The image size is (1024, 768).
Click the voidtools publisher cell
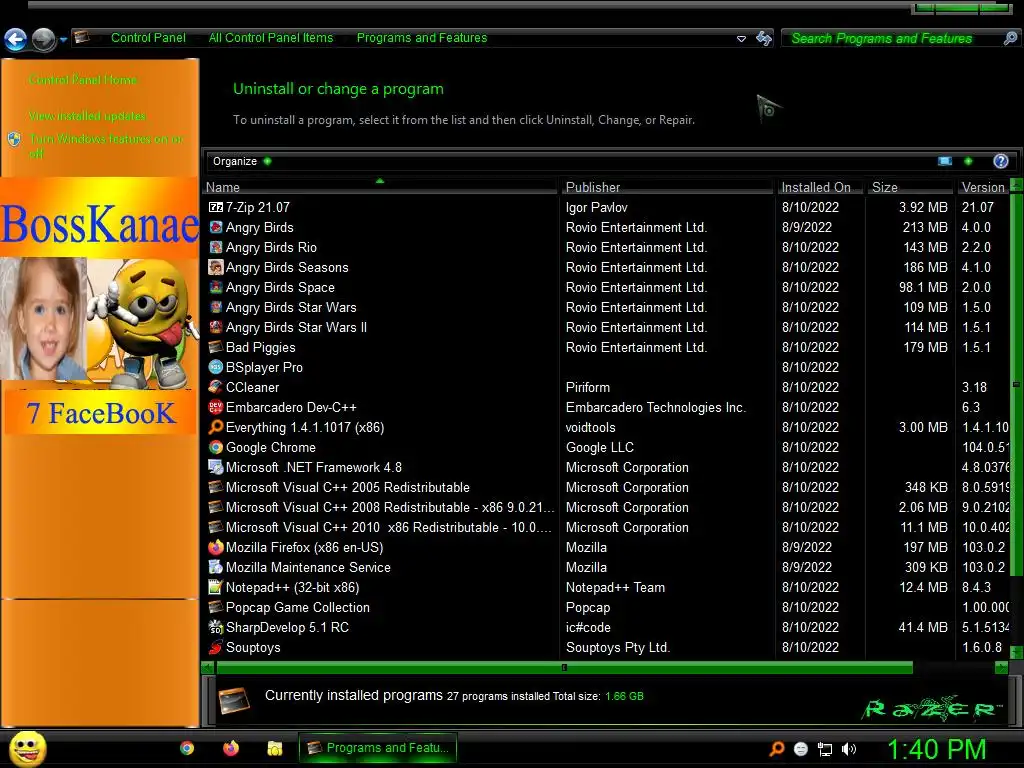(x=590, y=427)
